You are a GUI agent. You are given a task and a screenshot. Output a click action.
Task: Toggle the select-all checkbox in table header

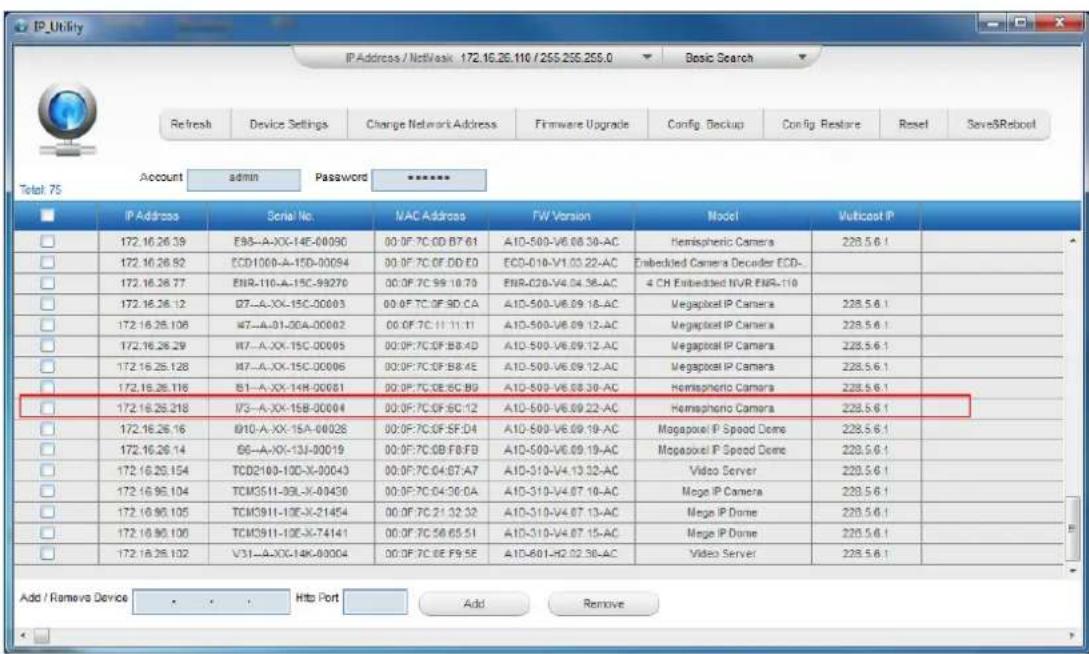point(47,216)
